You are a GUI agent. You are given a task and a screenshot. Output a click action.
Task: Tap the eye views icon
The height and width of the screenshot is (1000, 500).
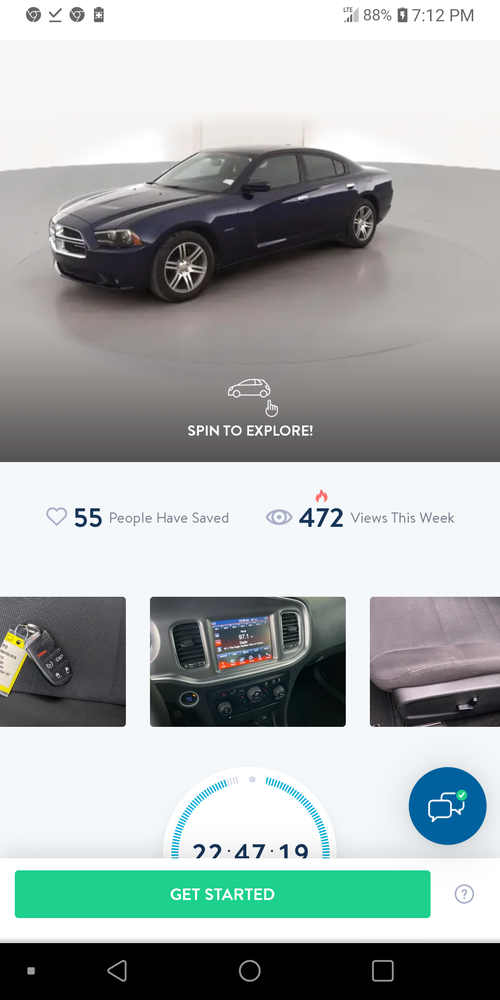point(279,517)
